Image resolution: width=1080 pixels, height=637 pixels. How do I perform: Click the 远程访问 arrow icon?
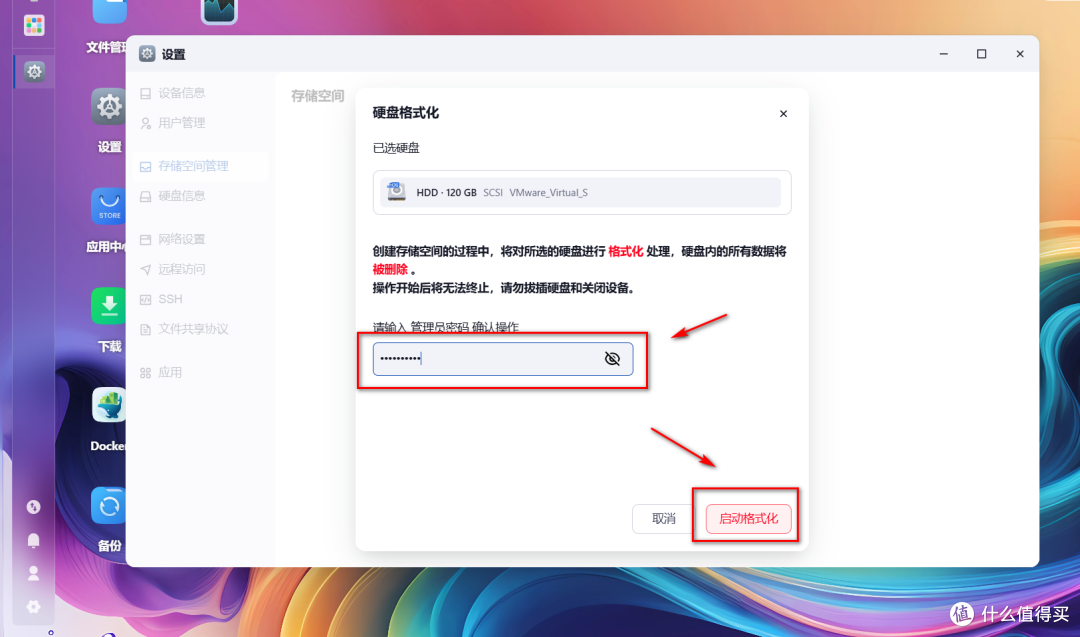click(x=145, y=269)
